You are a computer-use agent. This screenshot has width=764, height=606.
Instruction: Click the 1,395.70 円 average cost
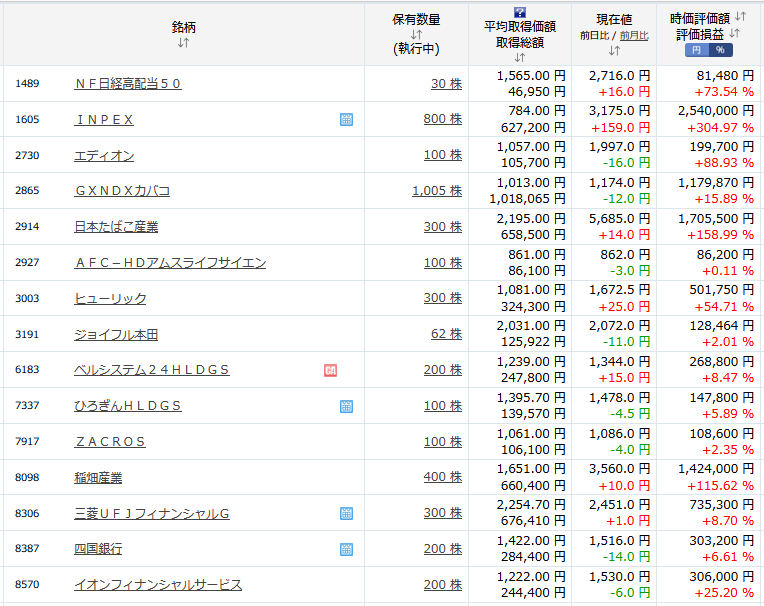click(x=531, y=398)
